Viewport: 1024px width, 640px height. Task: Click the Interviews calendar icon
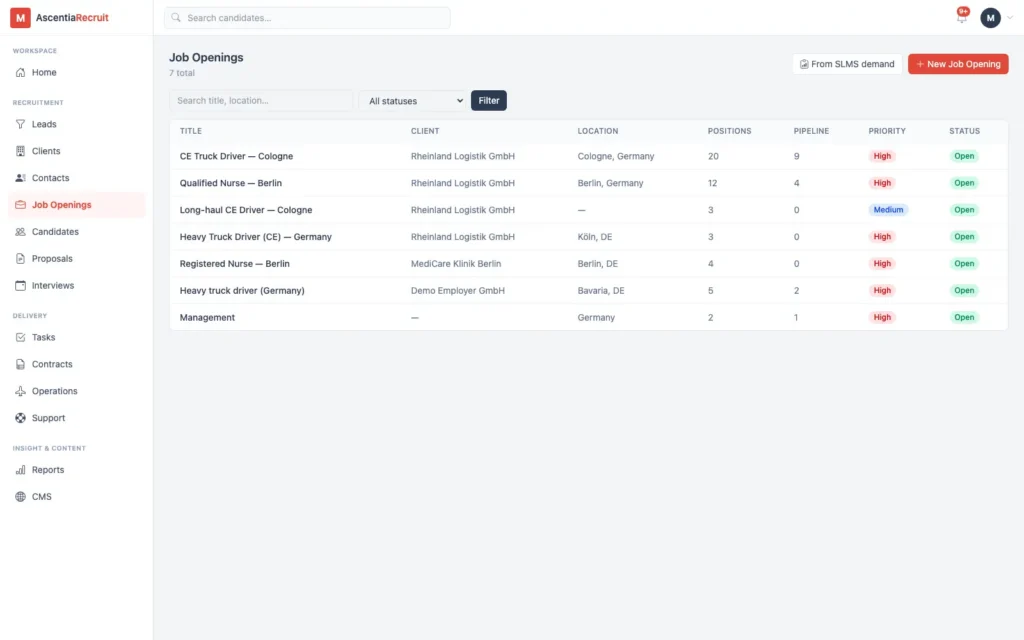(x=20, y=285)
